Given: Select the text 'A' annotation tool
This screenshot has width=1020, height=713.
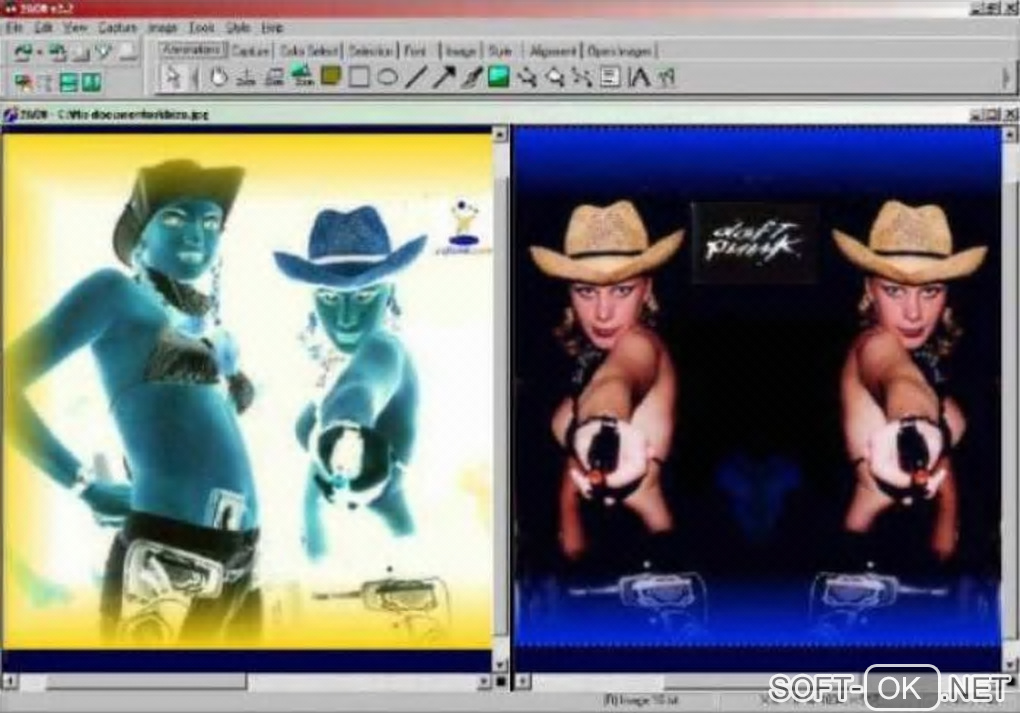Looking at the screenshot, I should click(x=639, y=77).
